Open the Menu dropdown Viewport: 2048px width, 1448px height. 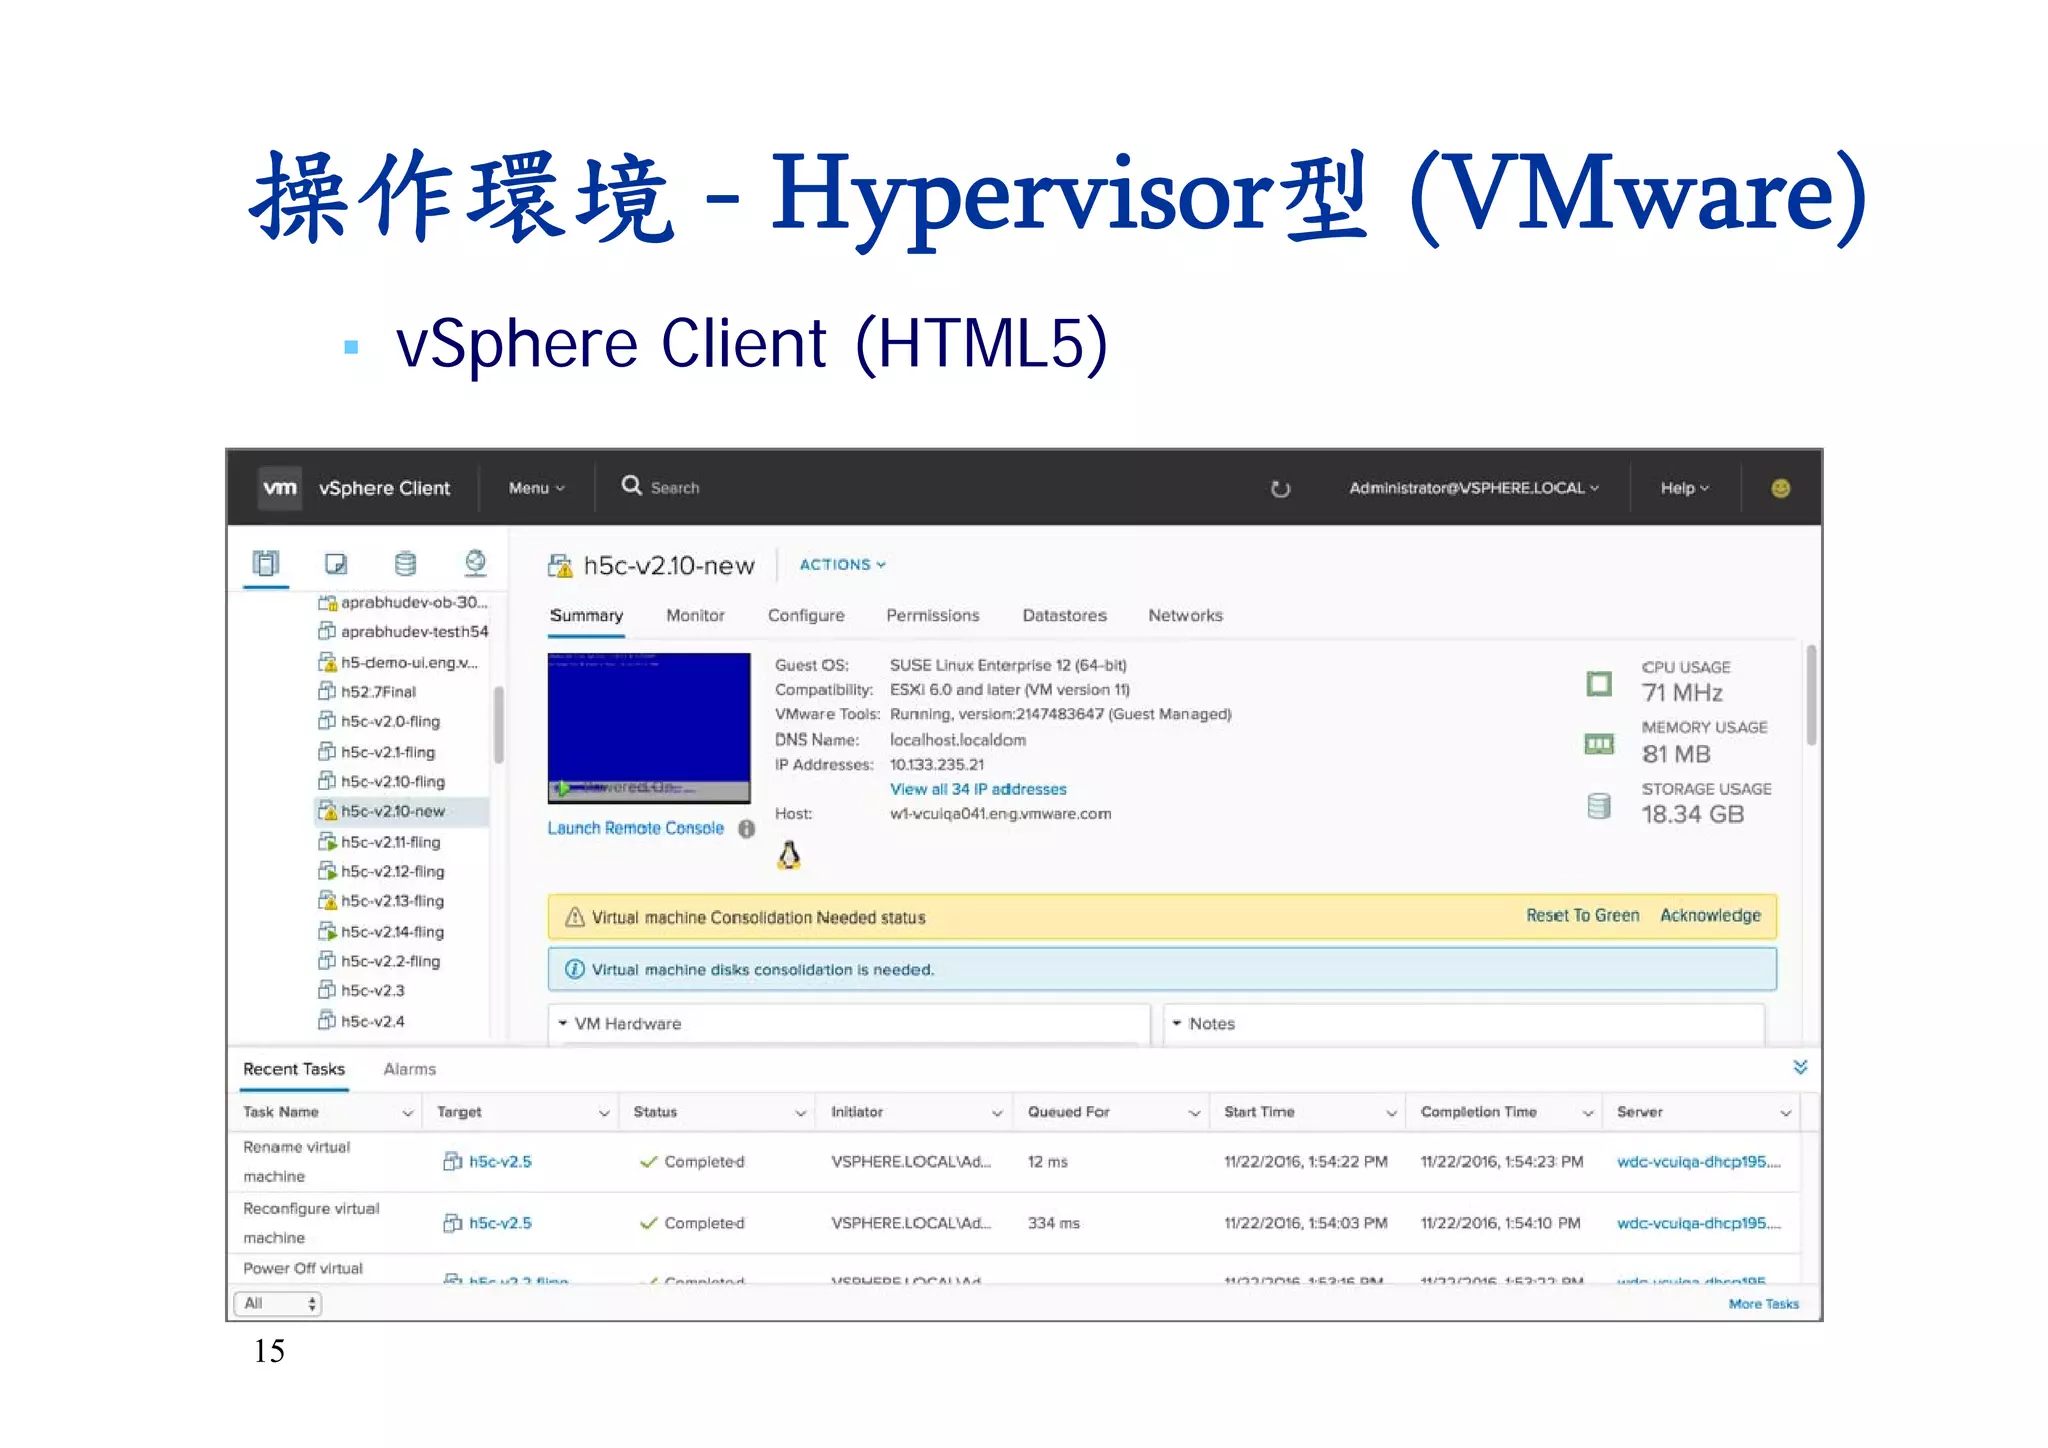(537, 488)
